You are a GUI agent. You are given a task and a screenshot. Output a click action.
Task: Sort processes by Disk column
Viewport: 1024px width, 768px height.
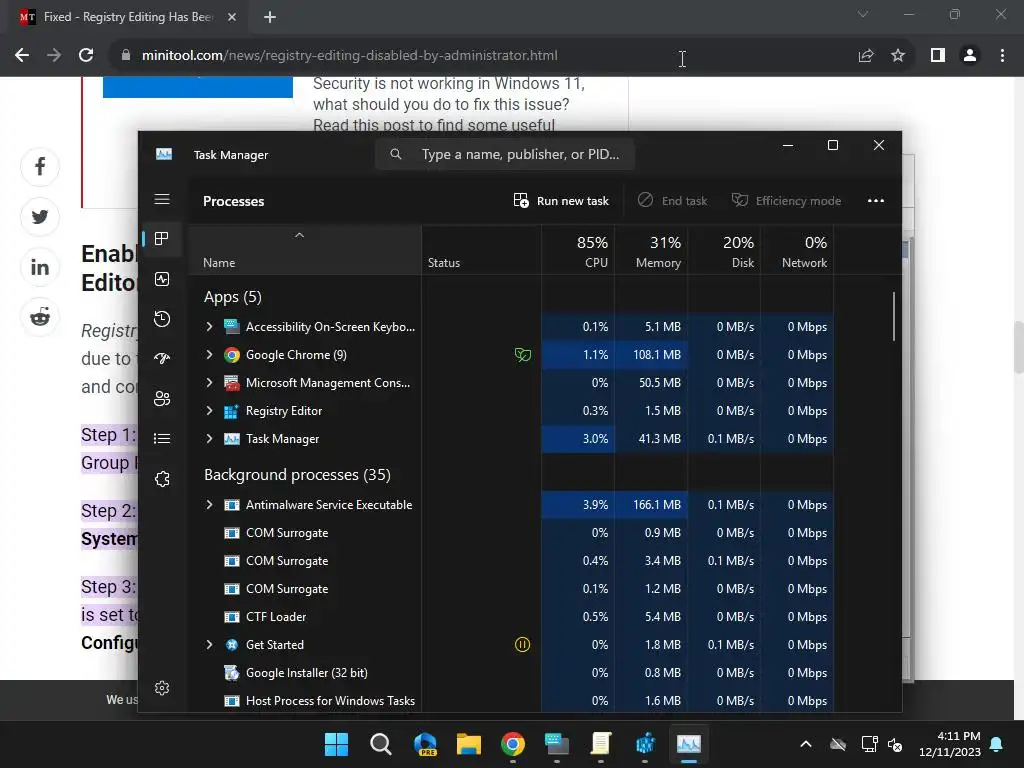[724, 251]
